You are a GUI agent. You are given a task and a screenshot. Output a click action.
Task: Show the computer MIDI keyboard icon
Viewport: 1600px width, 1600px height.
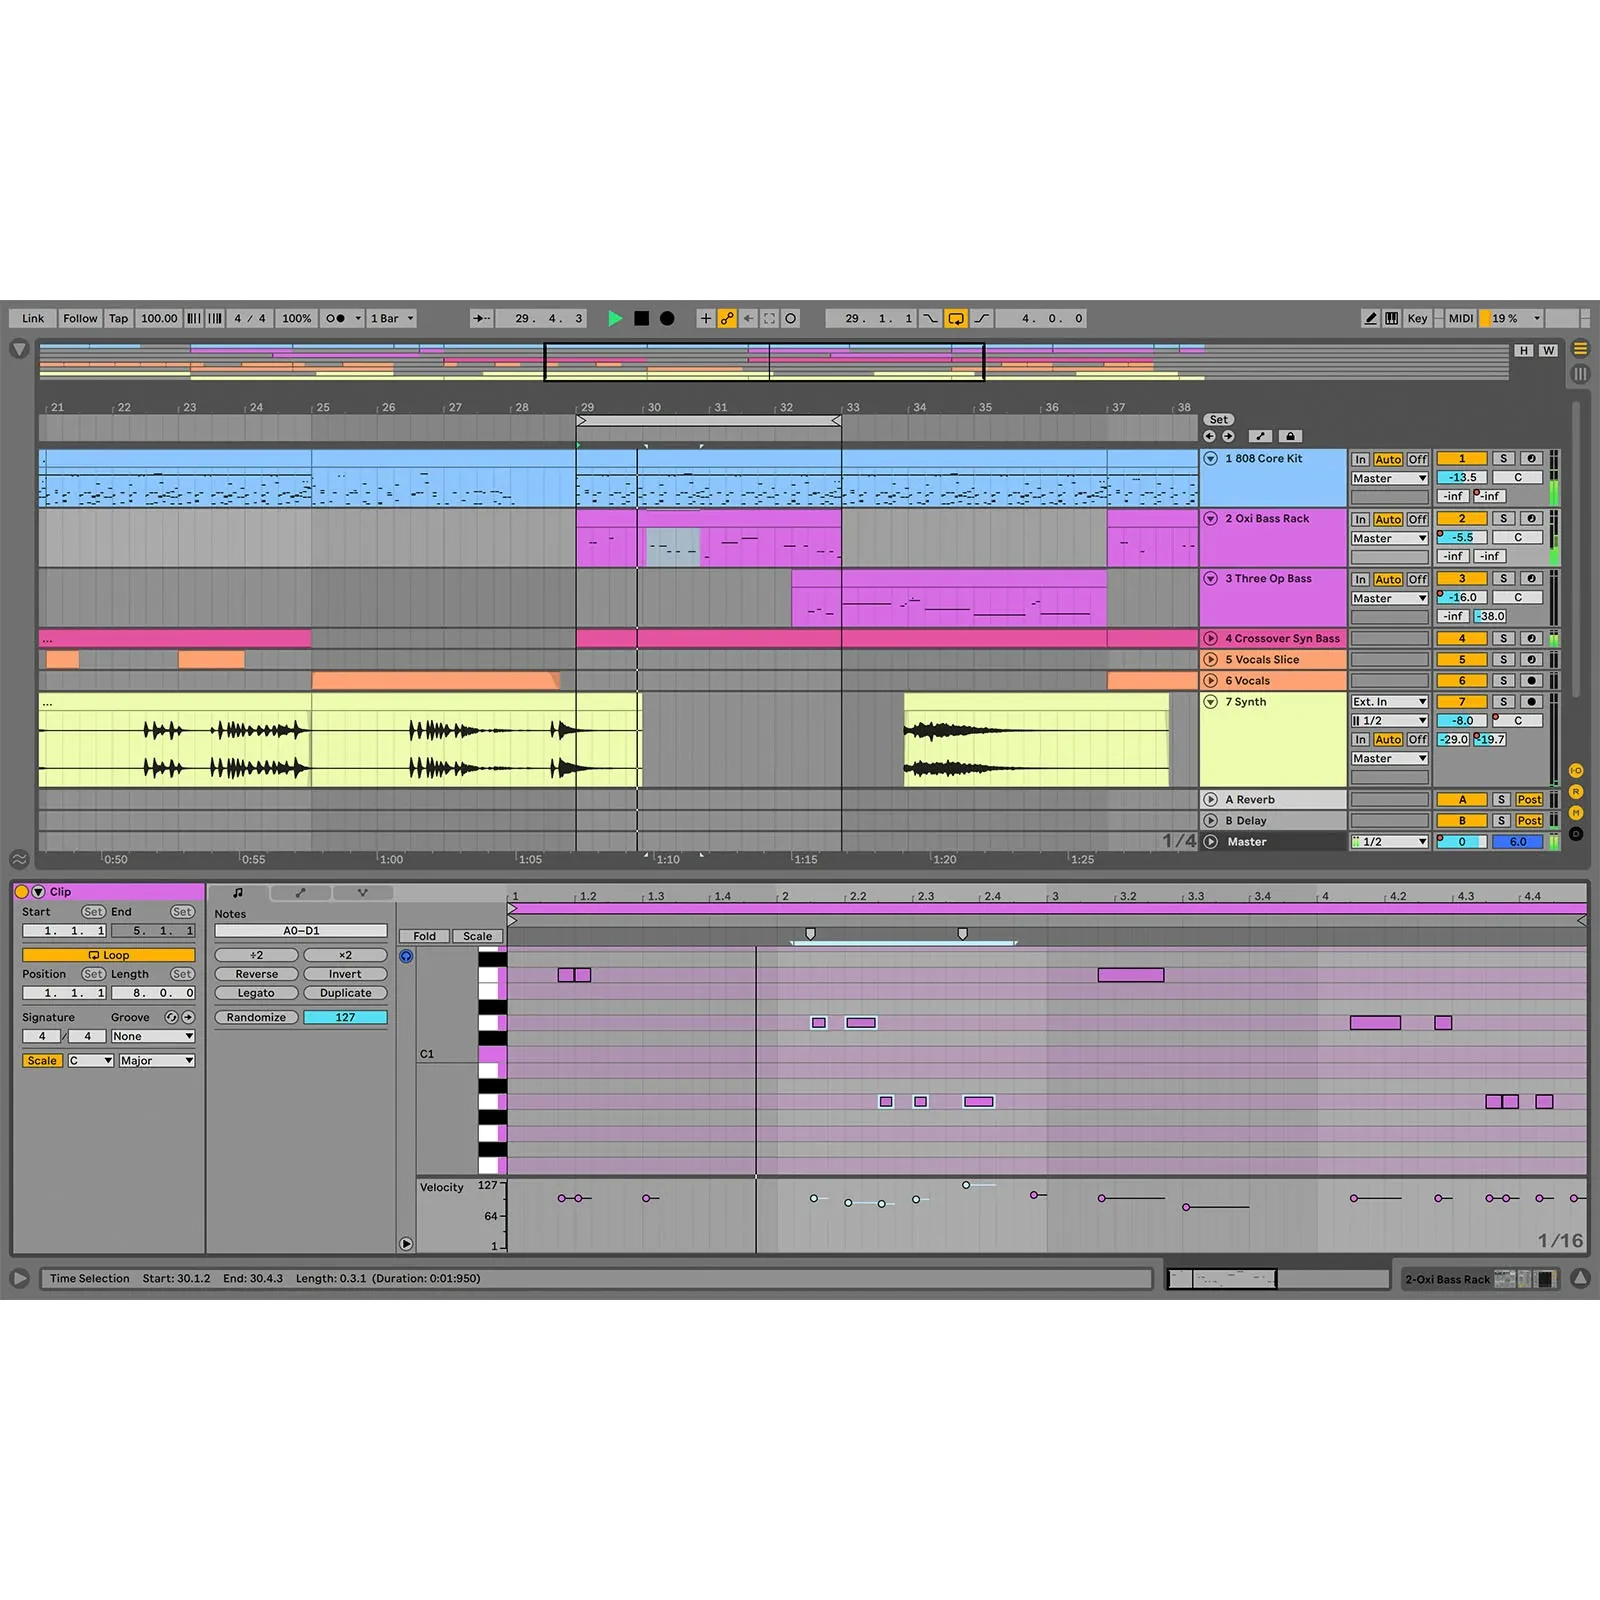click(1391, 319)
